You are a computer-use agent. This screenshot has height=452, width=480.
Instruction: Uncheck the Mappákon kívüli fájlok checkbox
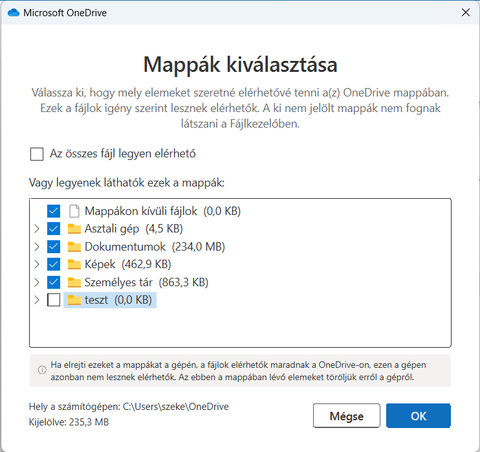pyautogui.click(x=54, y=211)
